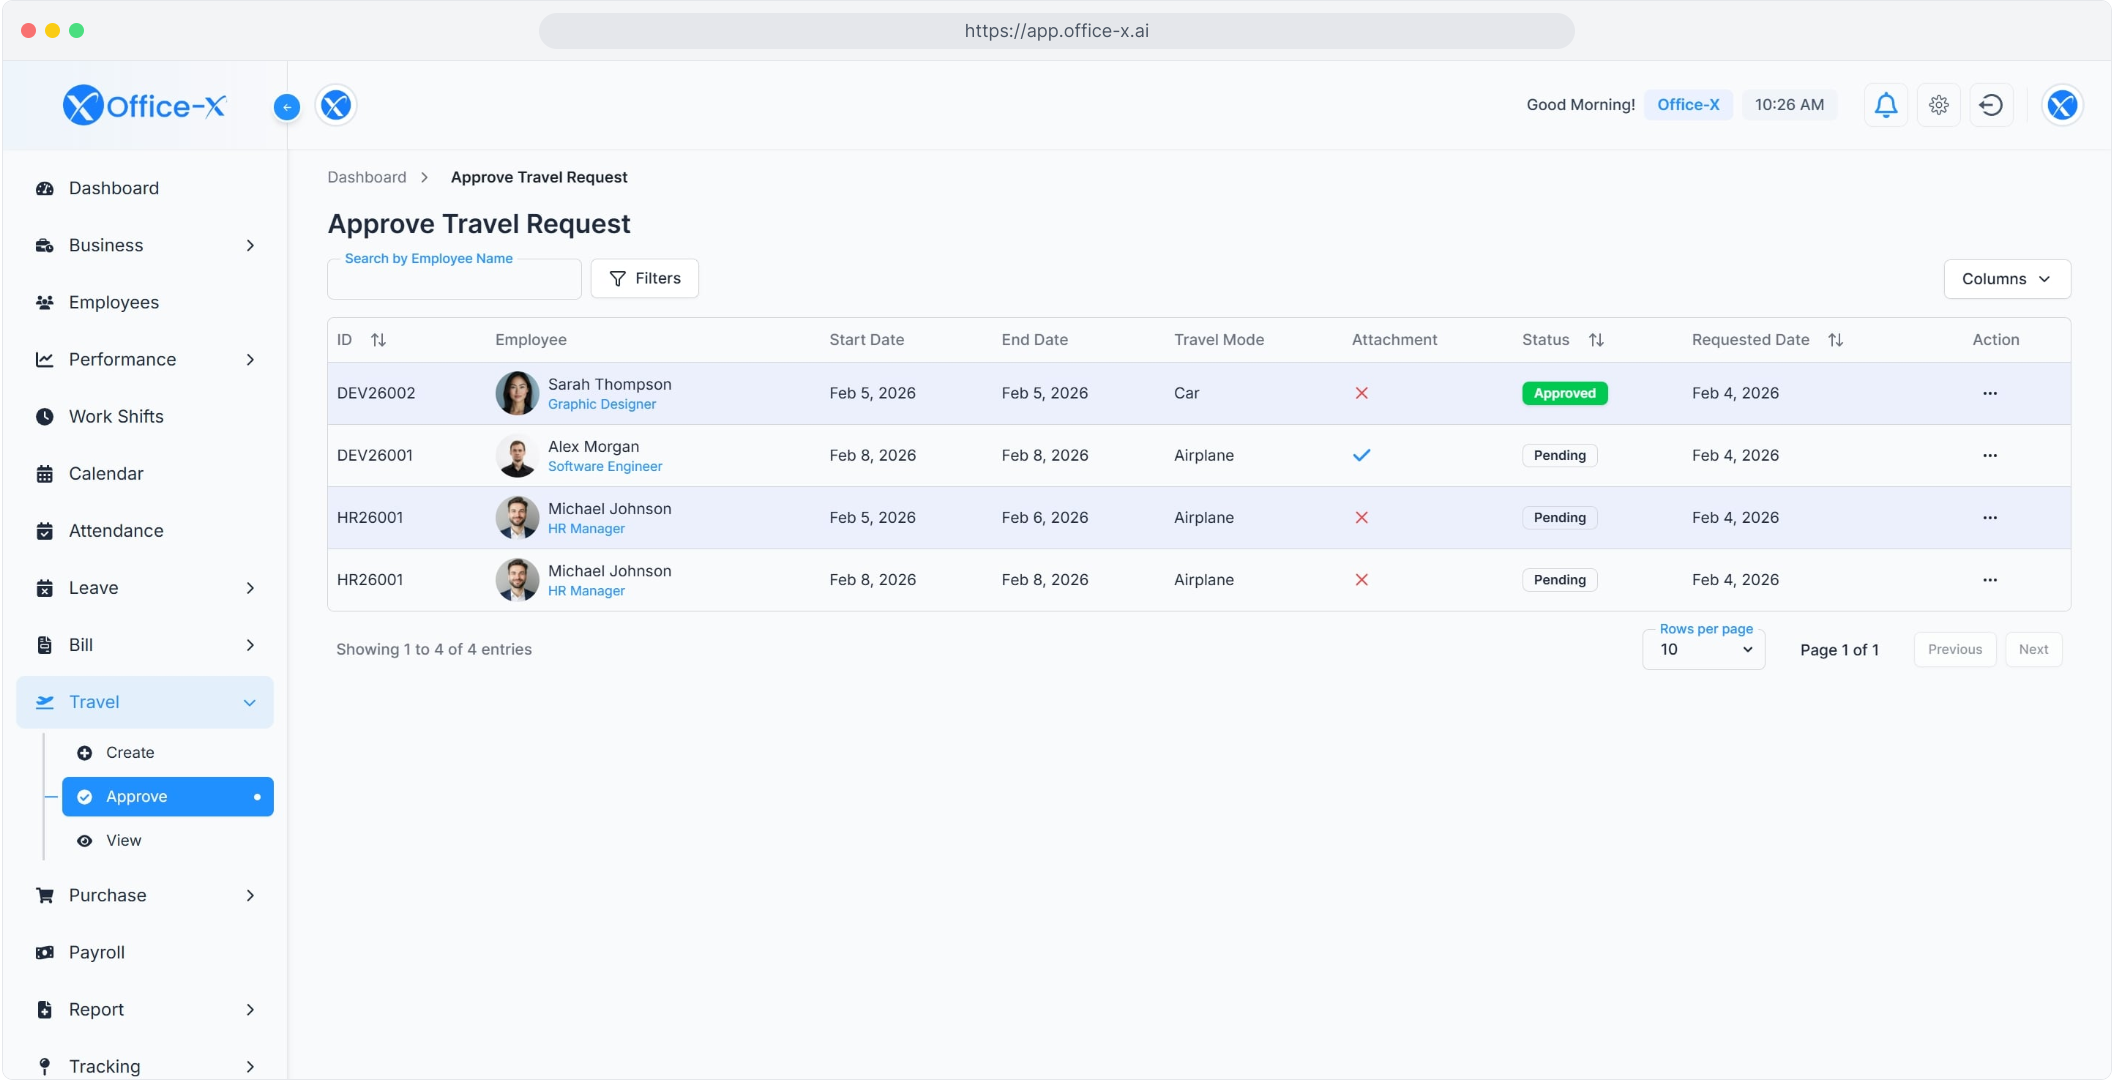
Task: Open Rows per page selector
Action: tap(1704, 650)
